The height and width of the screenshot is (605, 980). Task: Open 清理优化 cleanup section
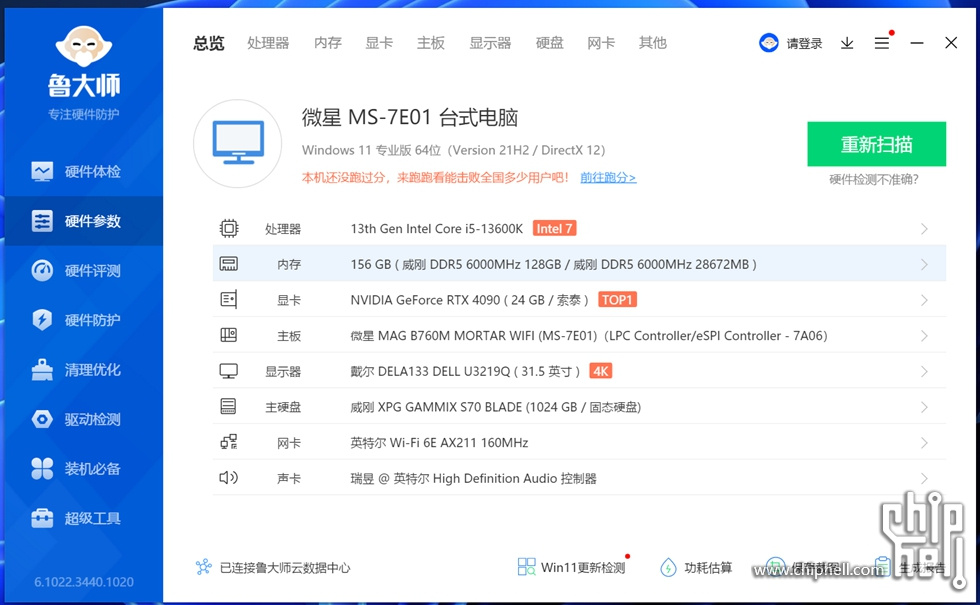coord(83,369)
